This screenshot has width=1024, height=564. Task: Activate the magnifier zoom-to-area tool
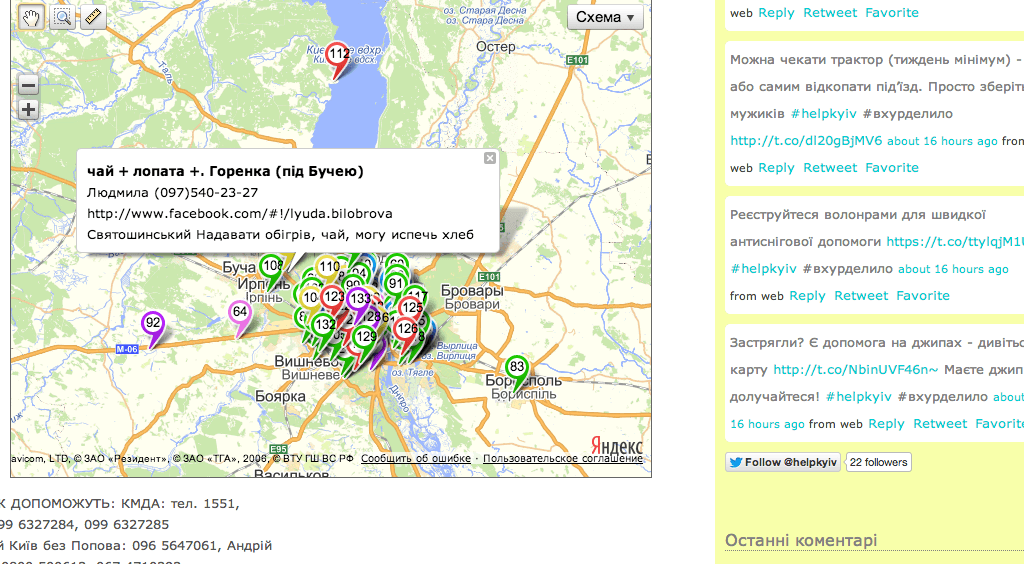tap(62, 17)
